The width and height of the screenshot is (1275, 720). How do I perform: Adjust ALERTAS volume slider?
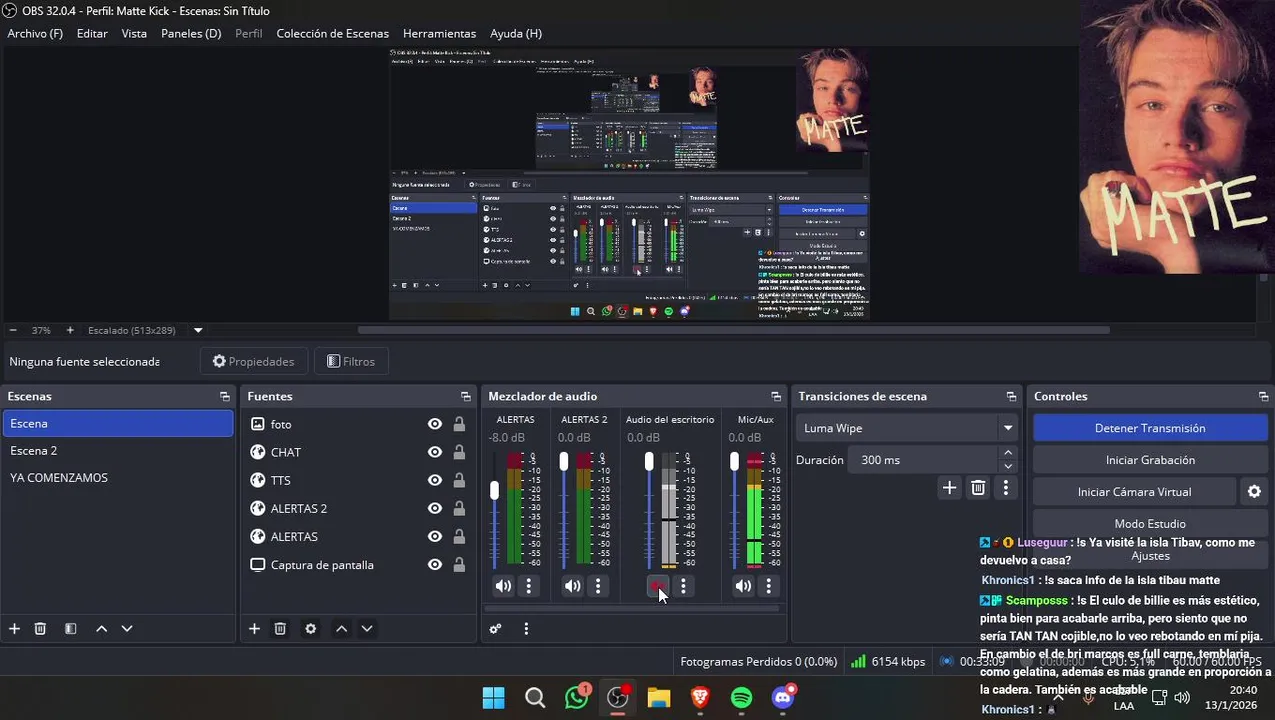pos(494,491)
